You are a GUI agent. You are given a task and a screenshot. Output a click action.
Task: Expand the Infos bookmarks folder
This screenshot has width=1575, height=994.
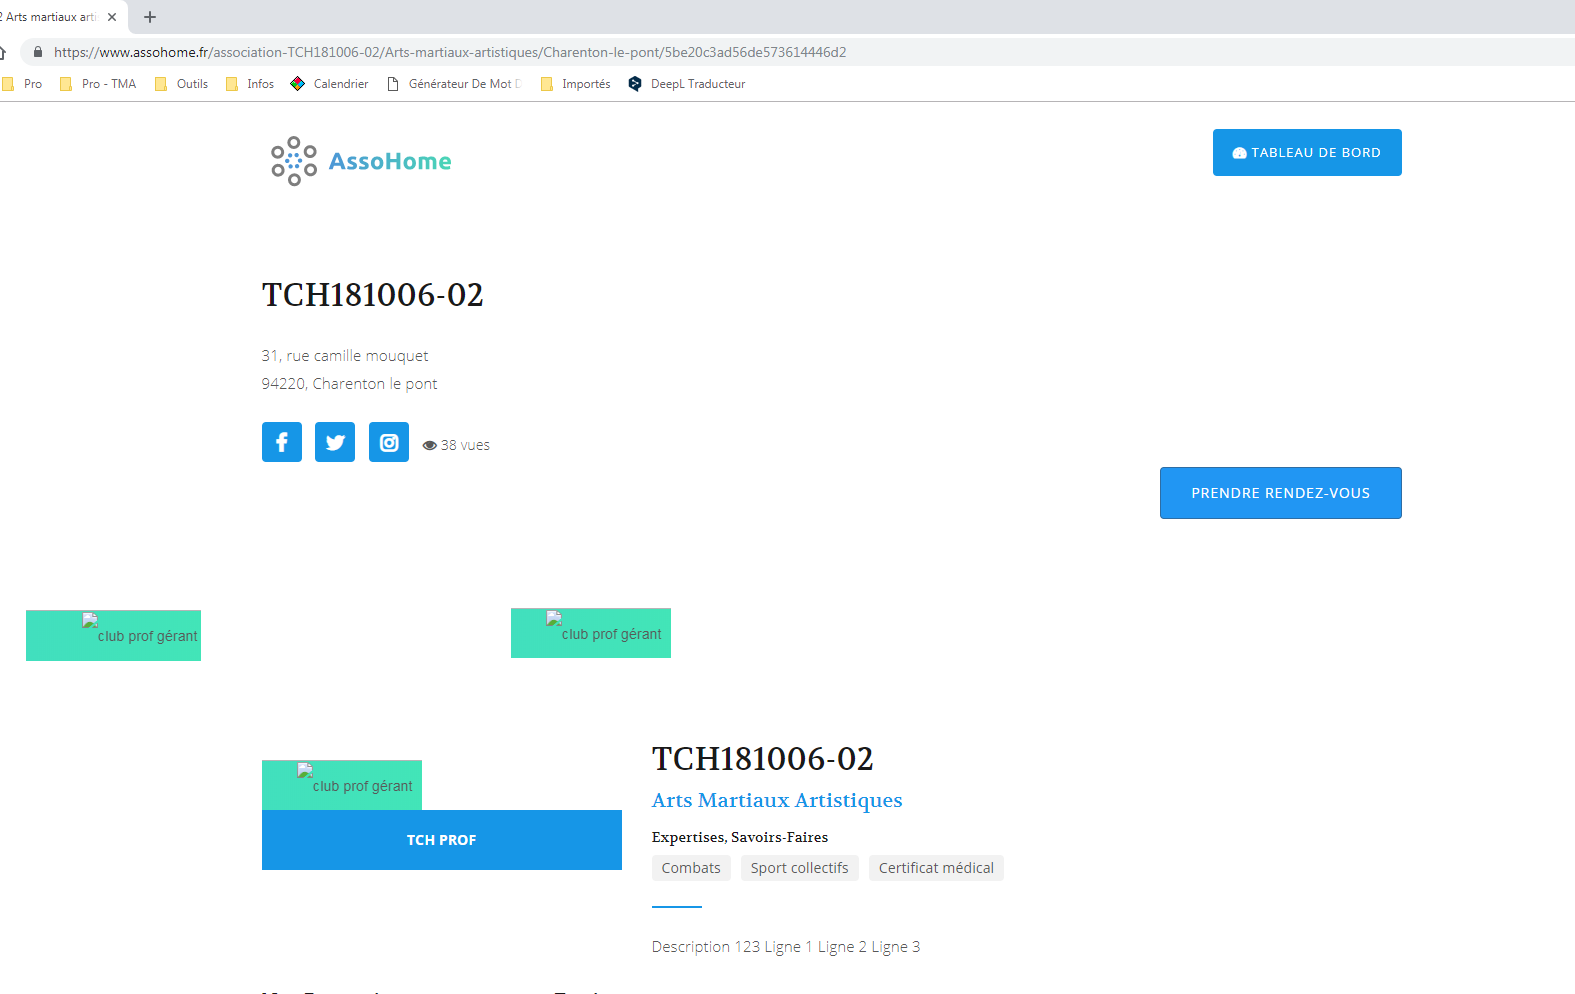point(250,84)
